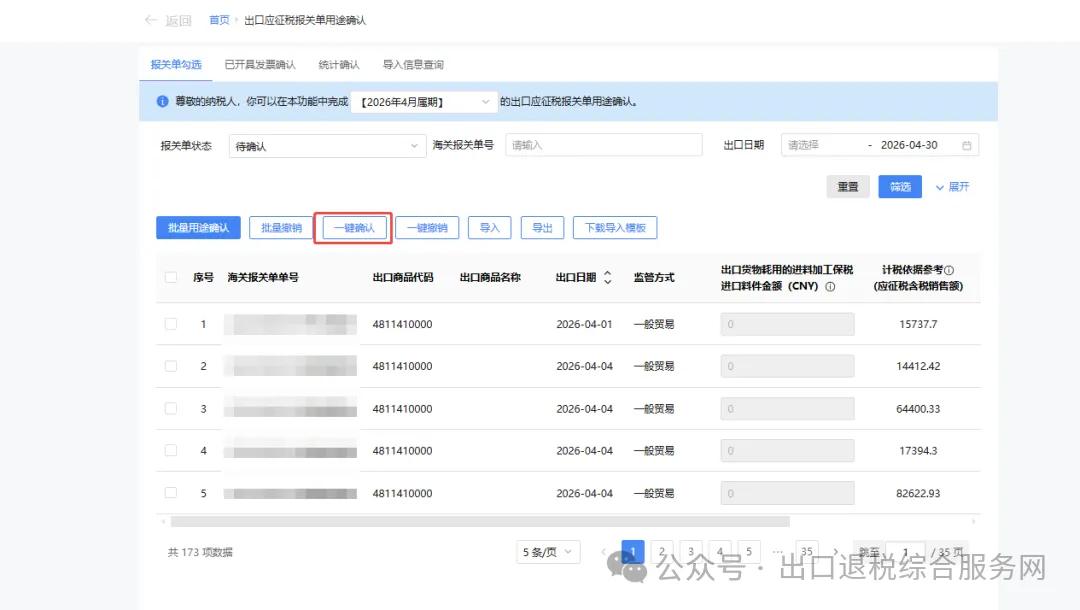The width and height of the screenshot is (1080, 610).
Task: Click 监管方式 column header
Action: [654, 277]
